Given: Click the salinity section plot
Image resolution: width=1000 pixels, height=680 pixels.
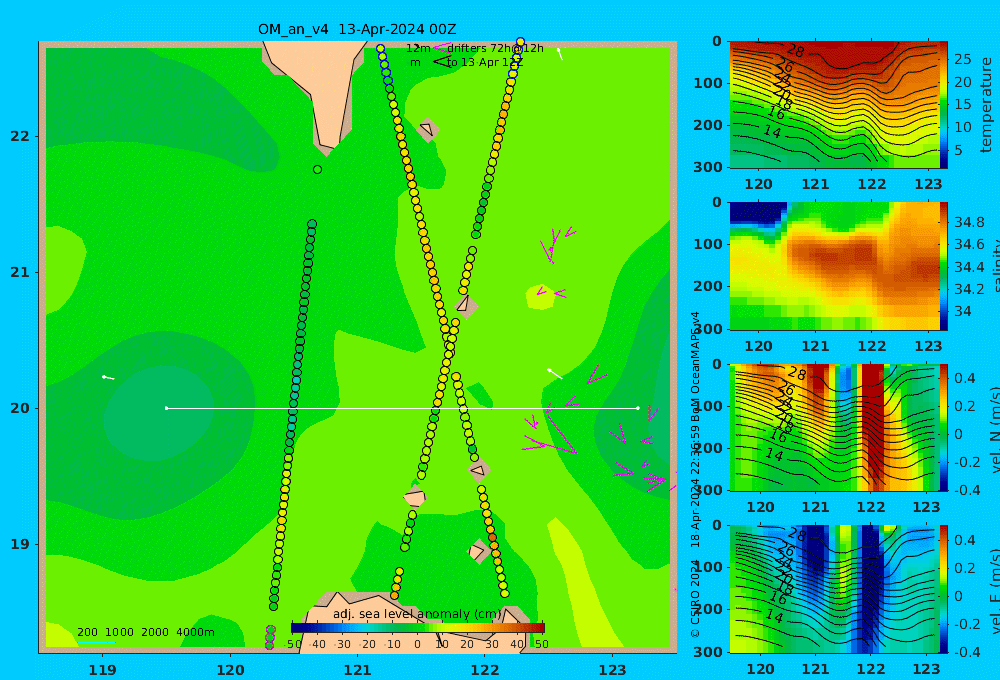Looking at the screenshot, I should [x=834, y=266].
